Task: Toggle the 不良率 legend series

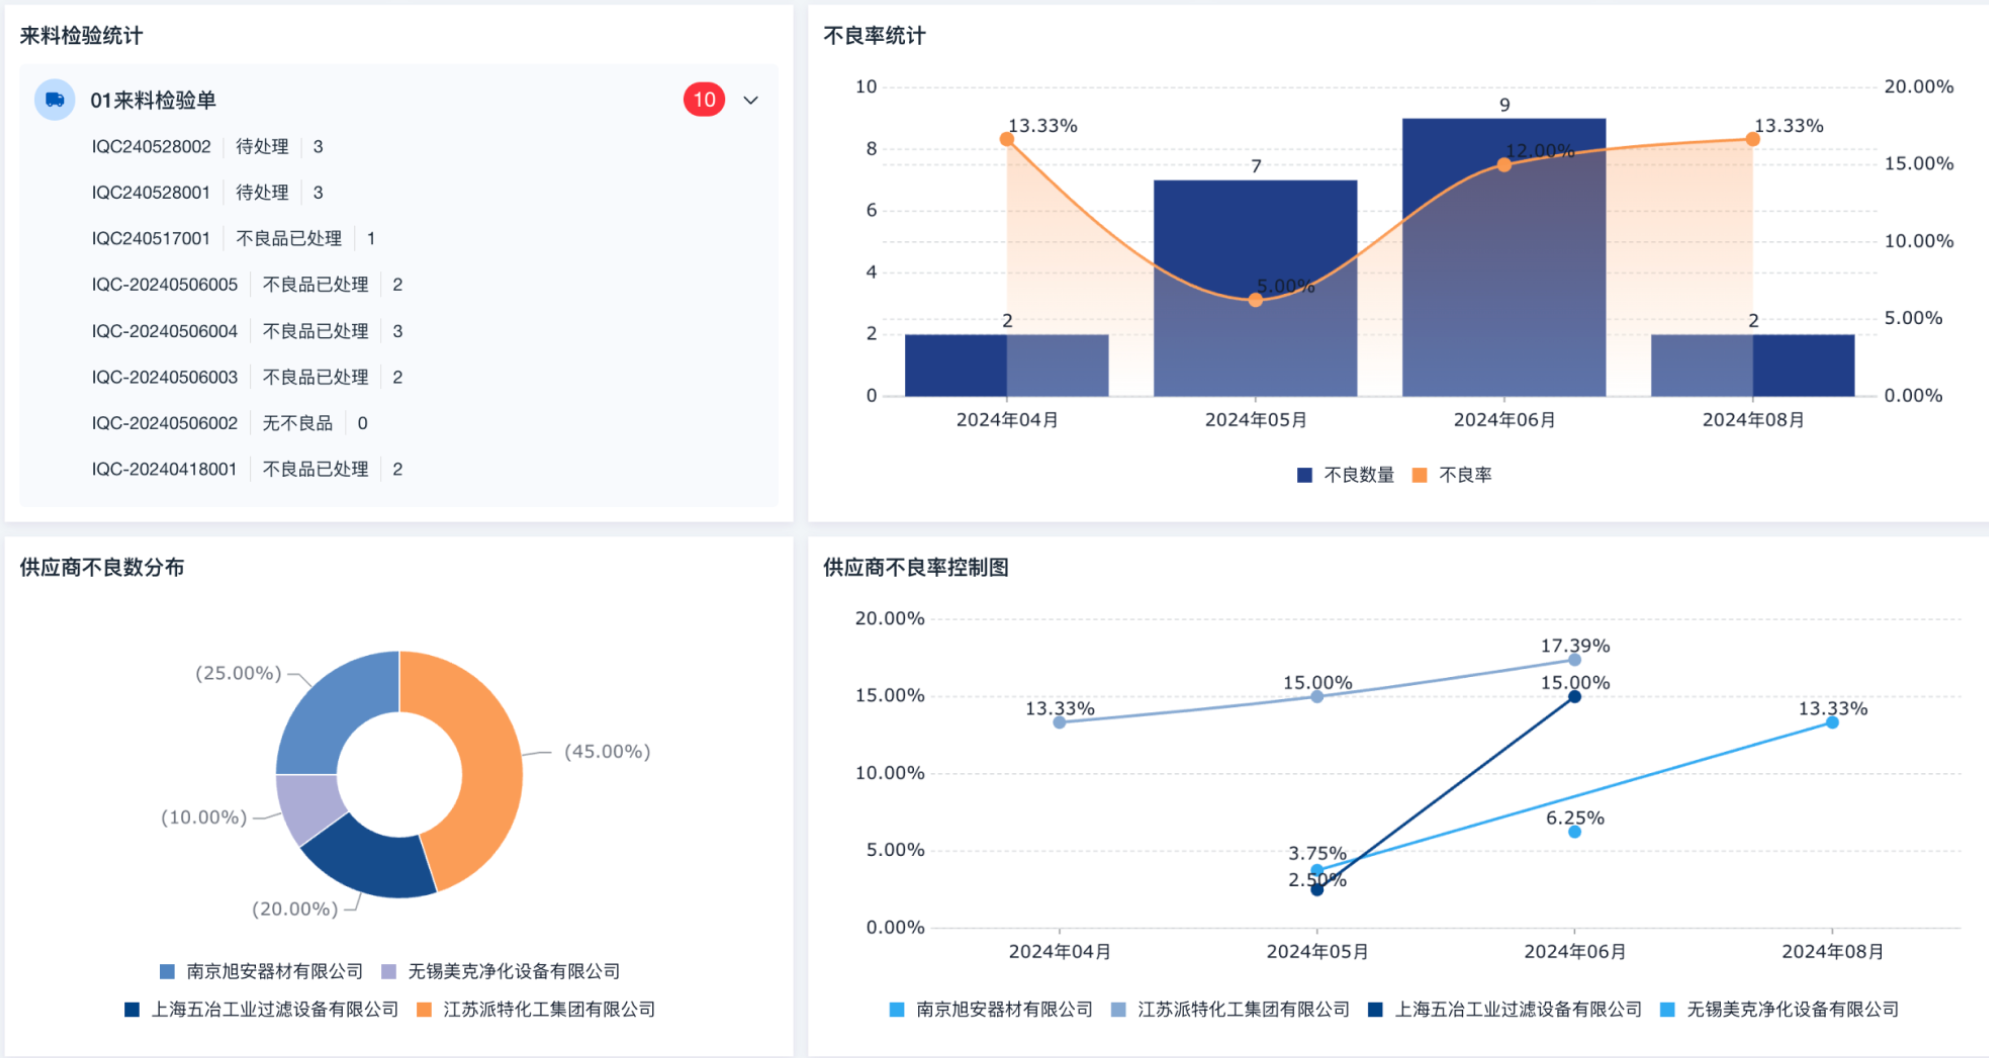Action: [x=1452, y=475]
